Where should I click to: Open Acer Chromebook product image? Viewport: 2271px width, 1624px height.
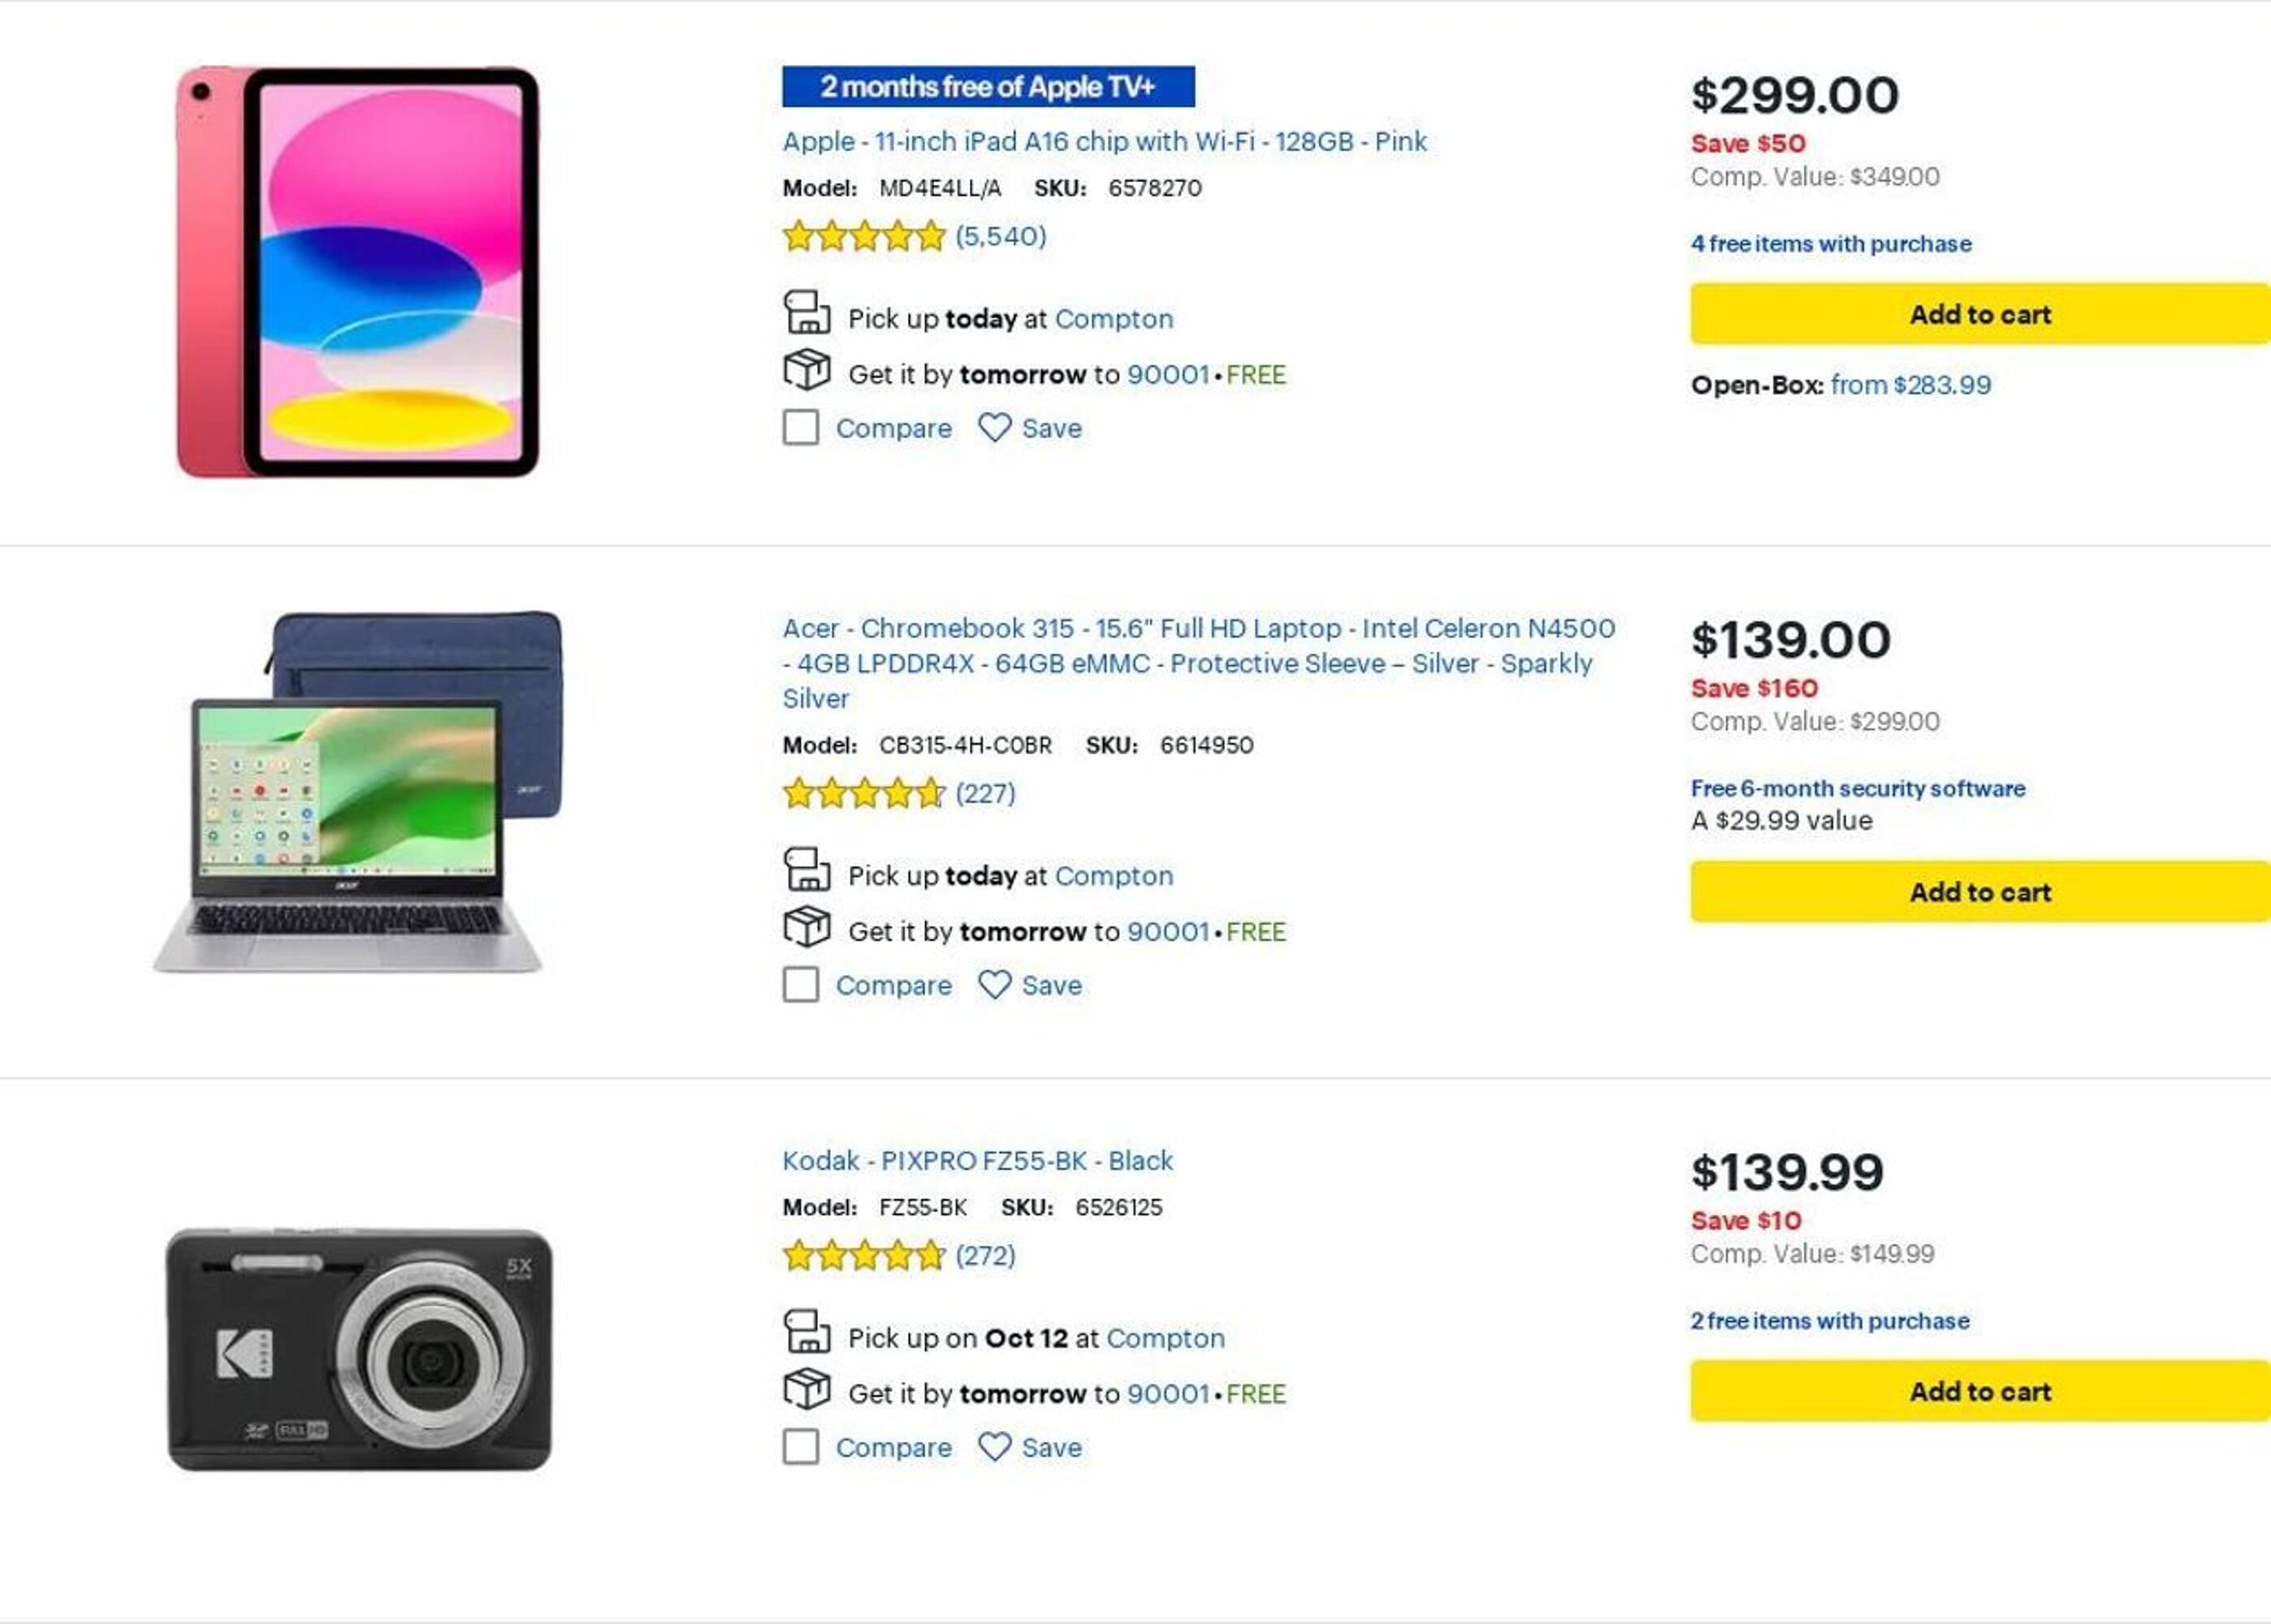pos(357,792)
